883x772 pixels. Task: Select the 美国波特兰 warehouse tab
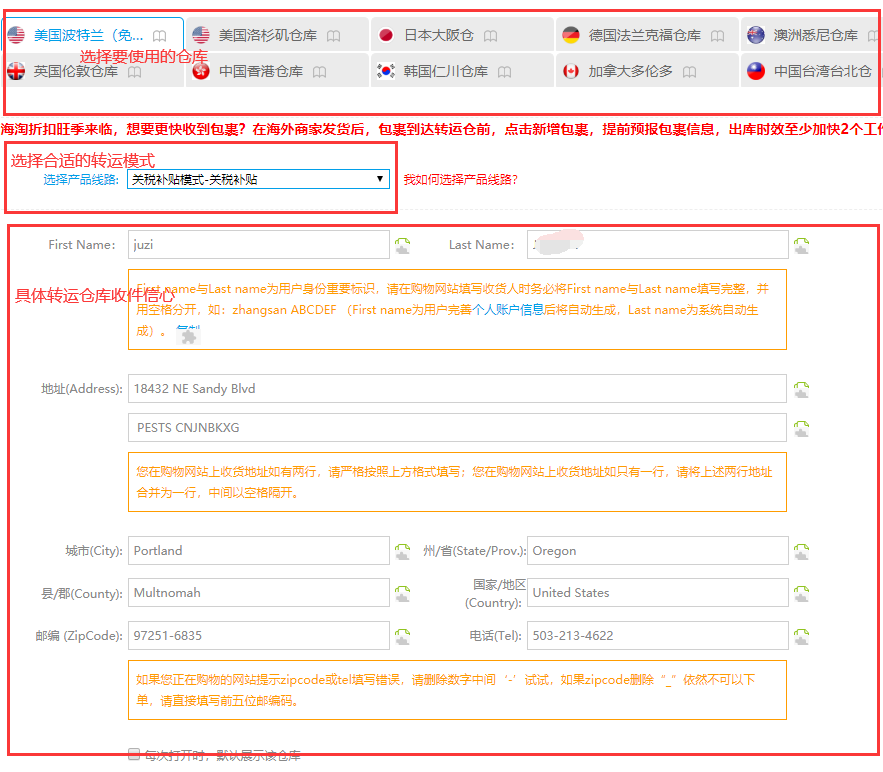coord(92,35)
